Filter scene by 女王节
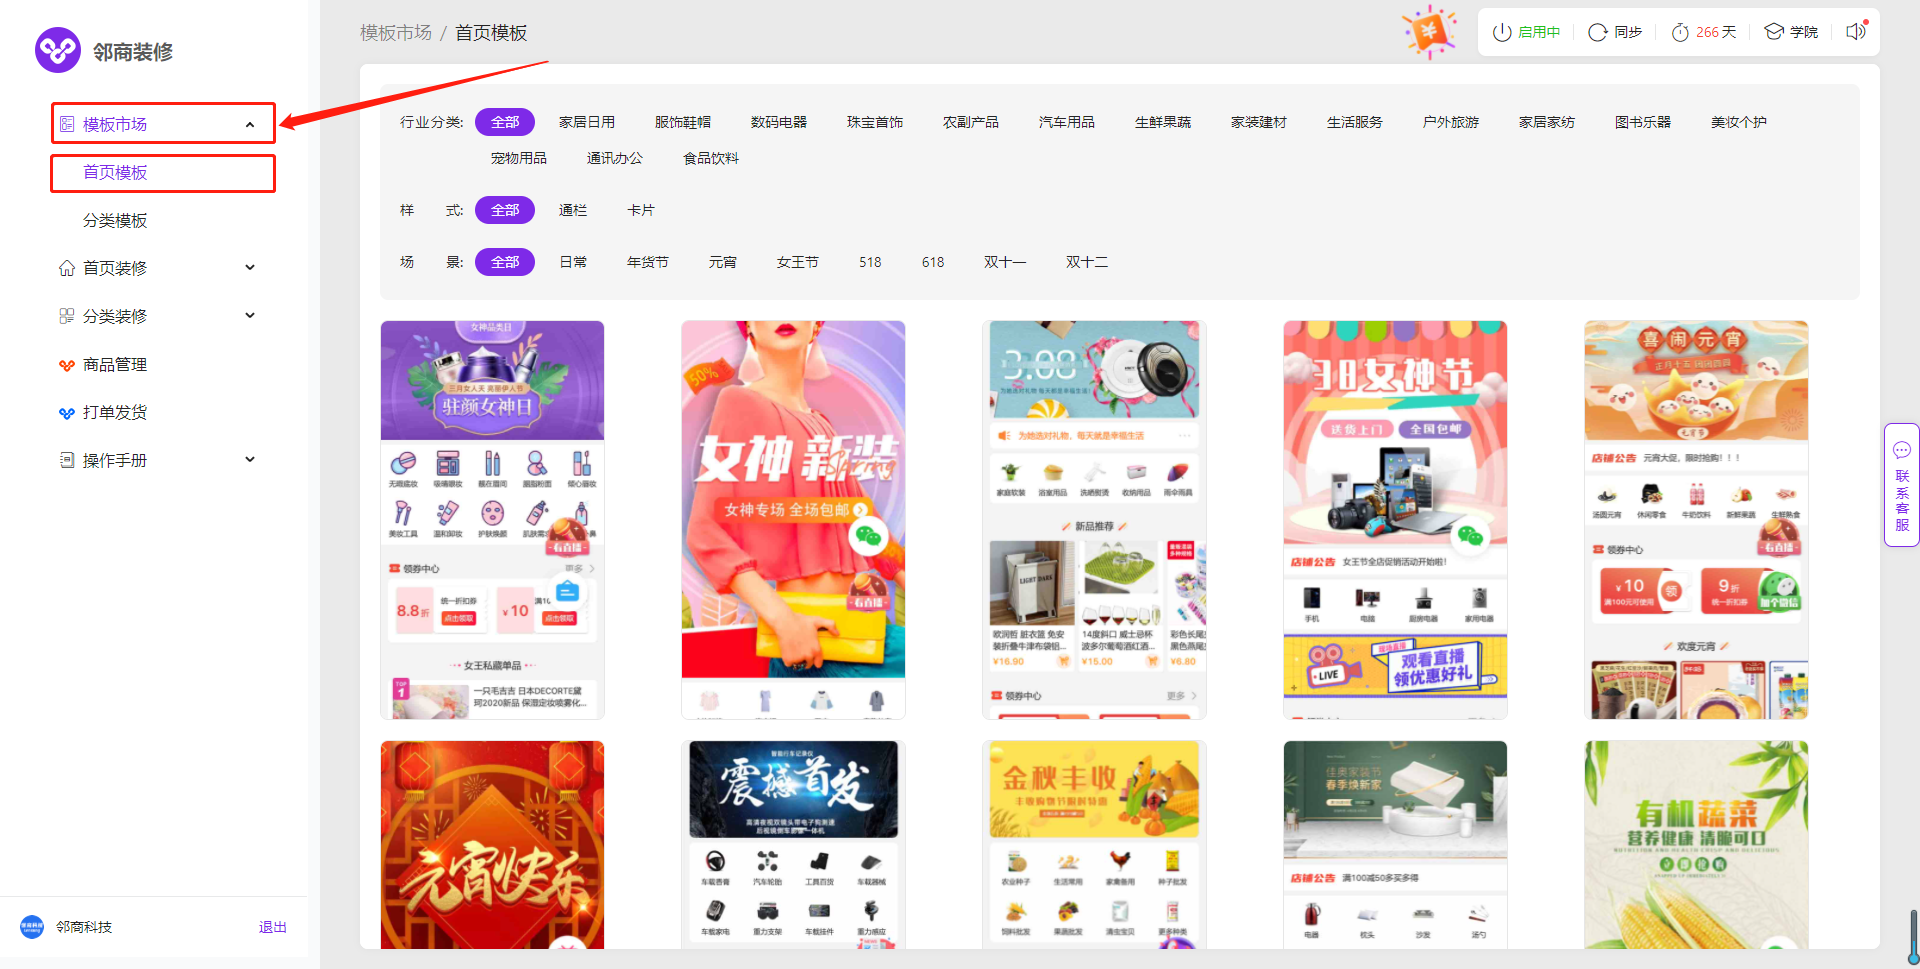 pyautogui.click(x=798, y=262)
